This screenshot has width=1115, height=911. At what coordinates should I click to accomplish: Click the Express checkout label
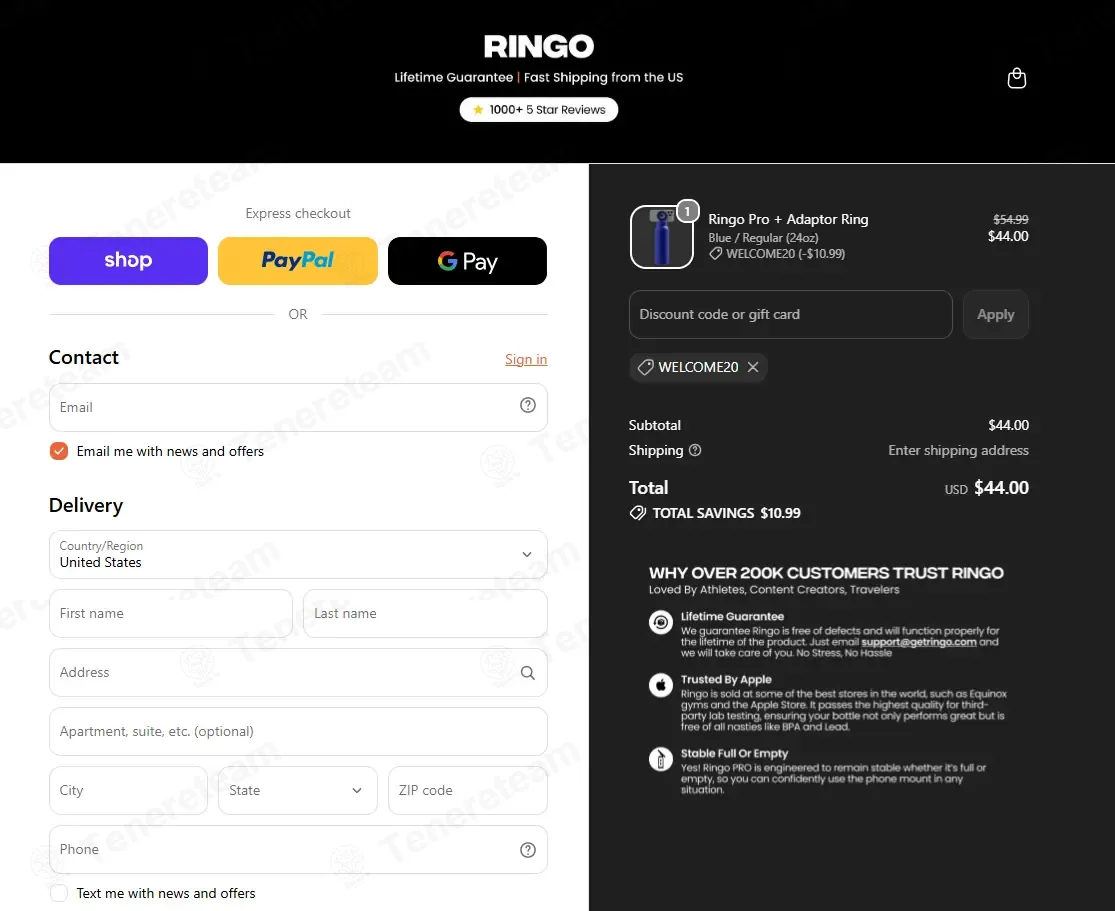coord(298,213)
